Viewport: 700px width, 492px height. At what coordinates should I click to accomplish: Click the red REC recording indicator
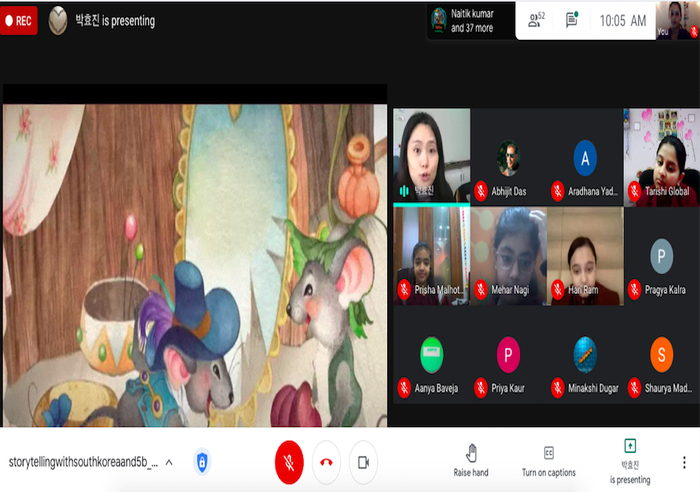(19, 21)
